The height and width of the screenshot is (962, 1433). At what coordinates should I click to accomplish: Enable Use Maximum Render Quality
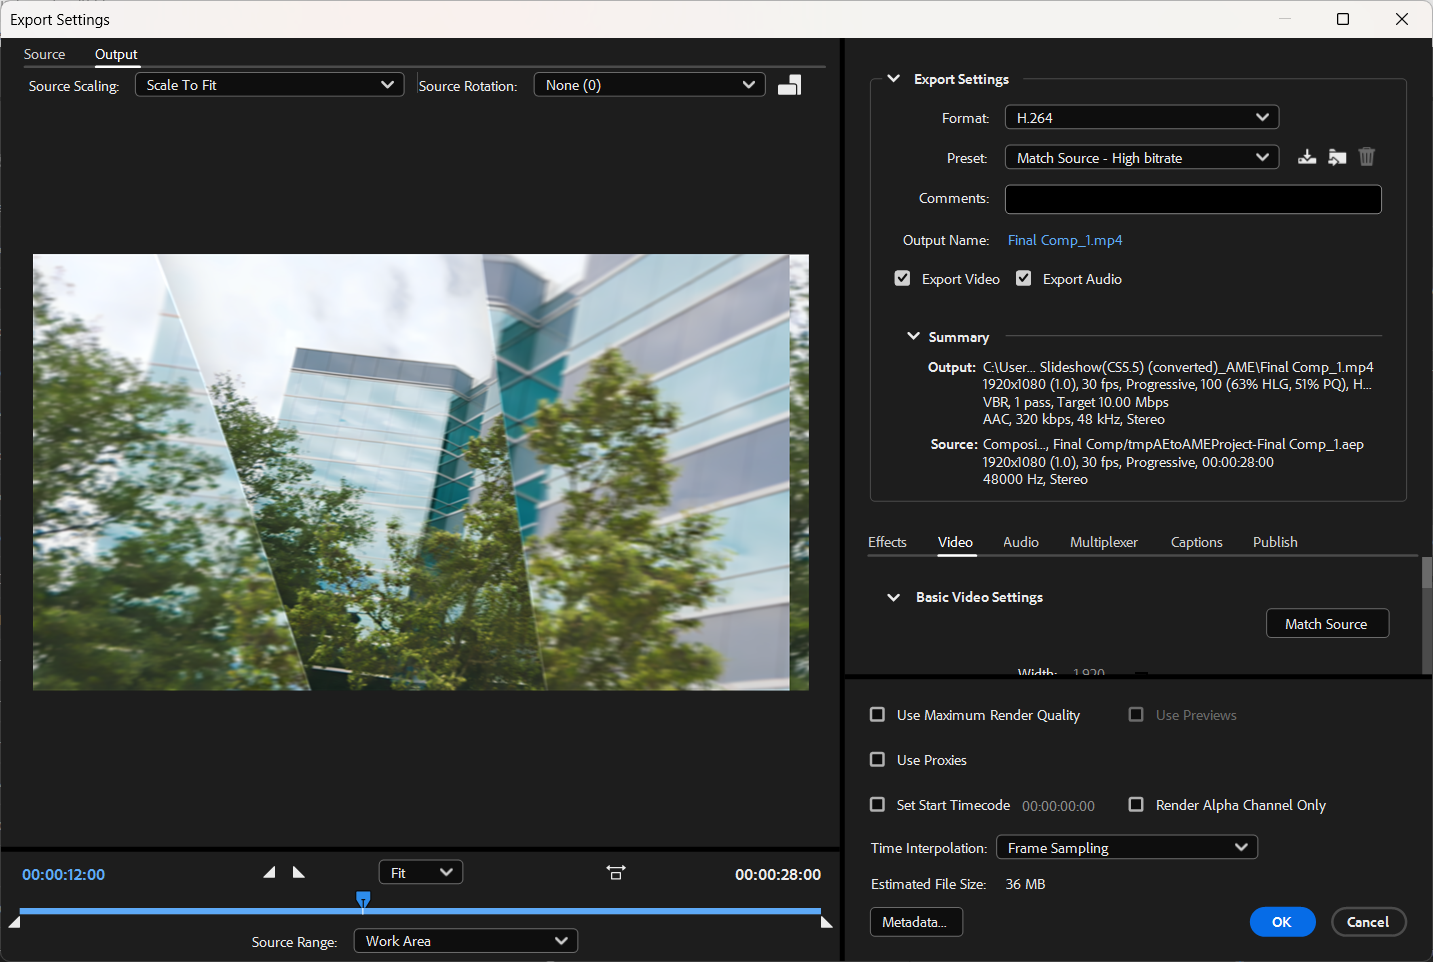[x=877, y=714]
